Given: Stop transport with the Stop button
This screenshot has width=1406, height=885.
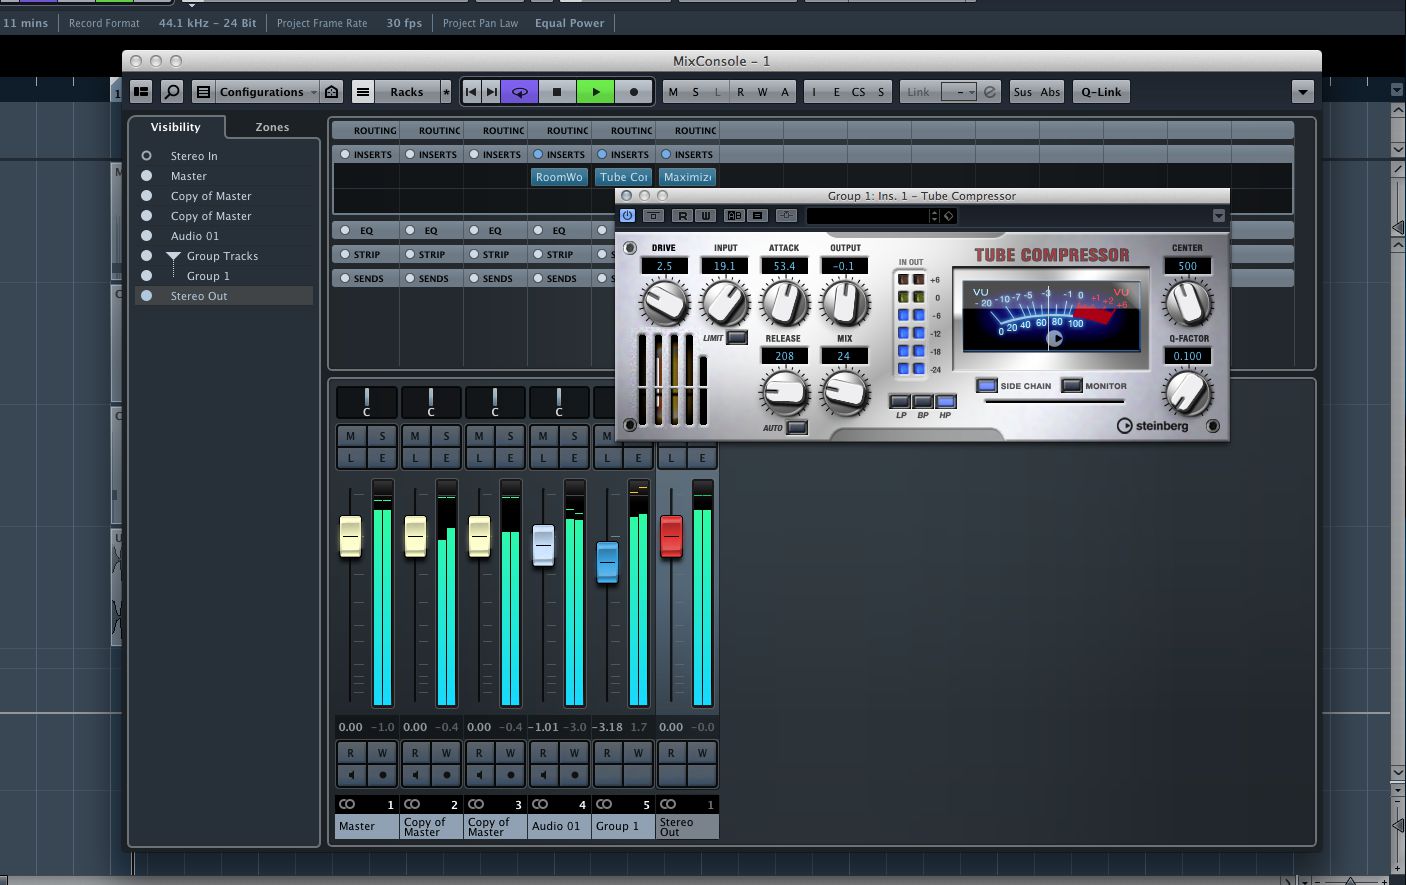Looking at the screenshot, I should [x=557, y=92].
